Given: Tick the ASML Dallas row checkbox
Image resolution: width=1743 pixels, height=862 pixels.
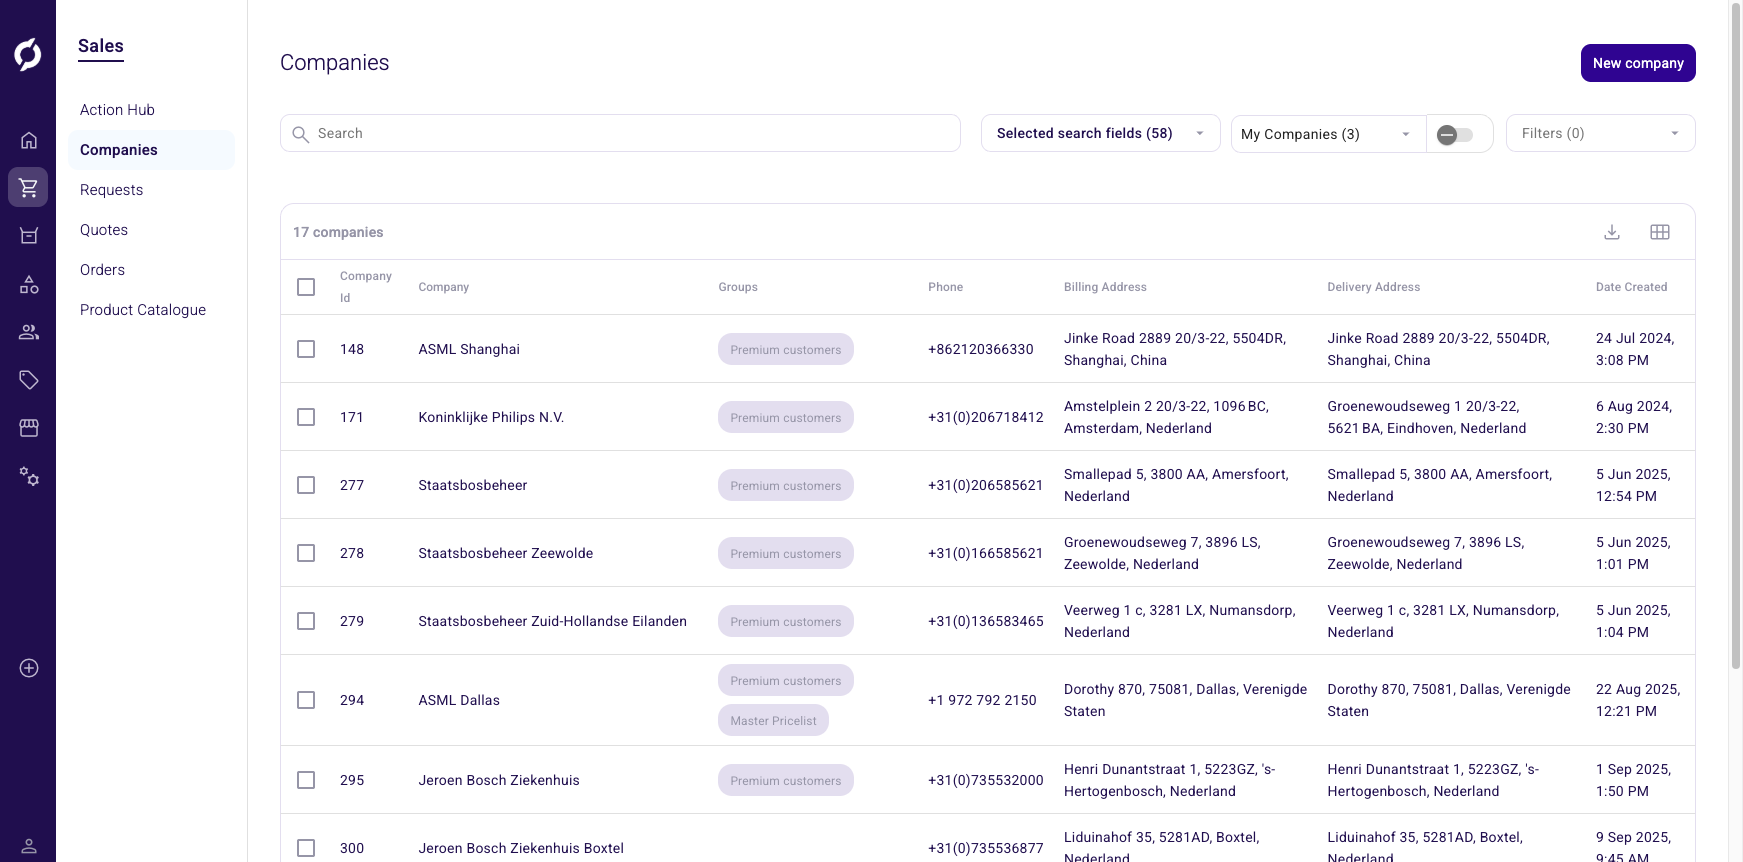Looking at the screenshot, I should pyautogui.click(x=306, y=700).
